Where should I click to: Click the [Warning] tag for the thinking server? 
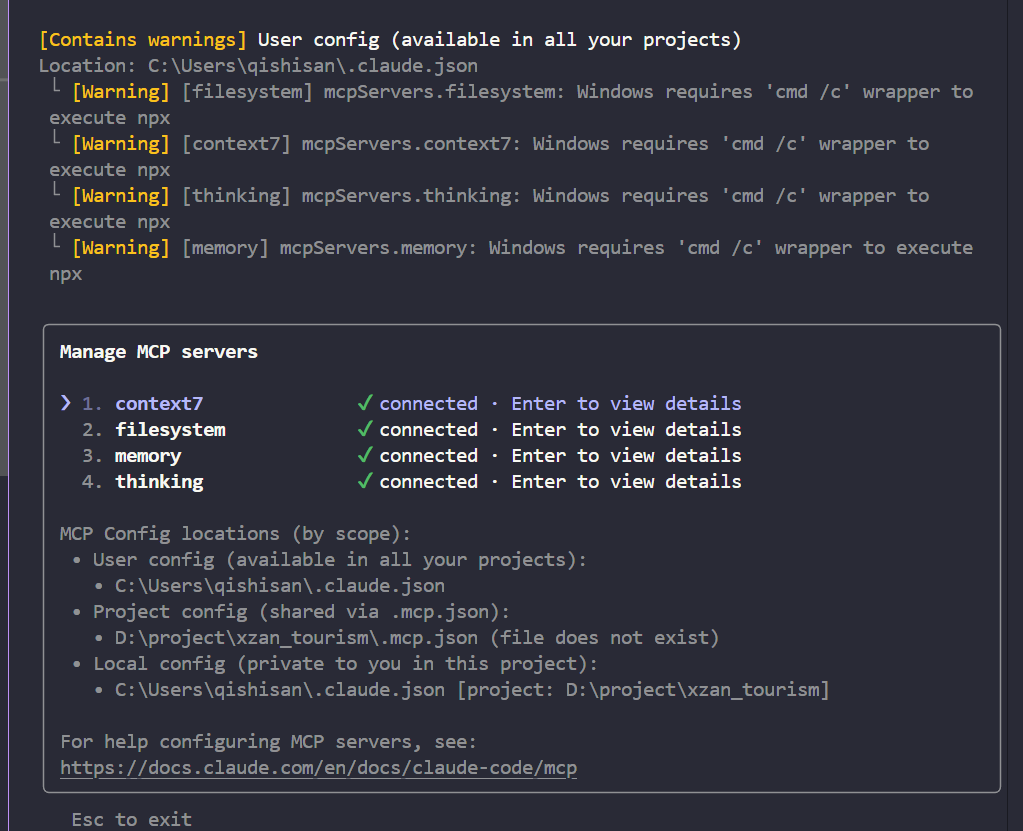tap(121, 196)
